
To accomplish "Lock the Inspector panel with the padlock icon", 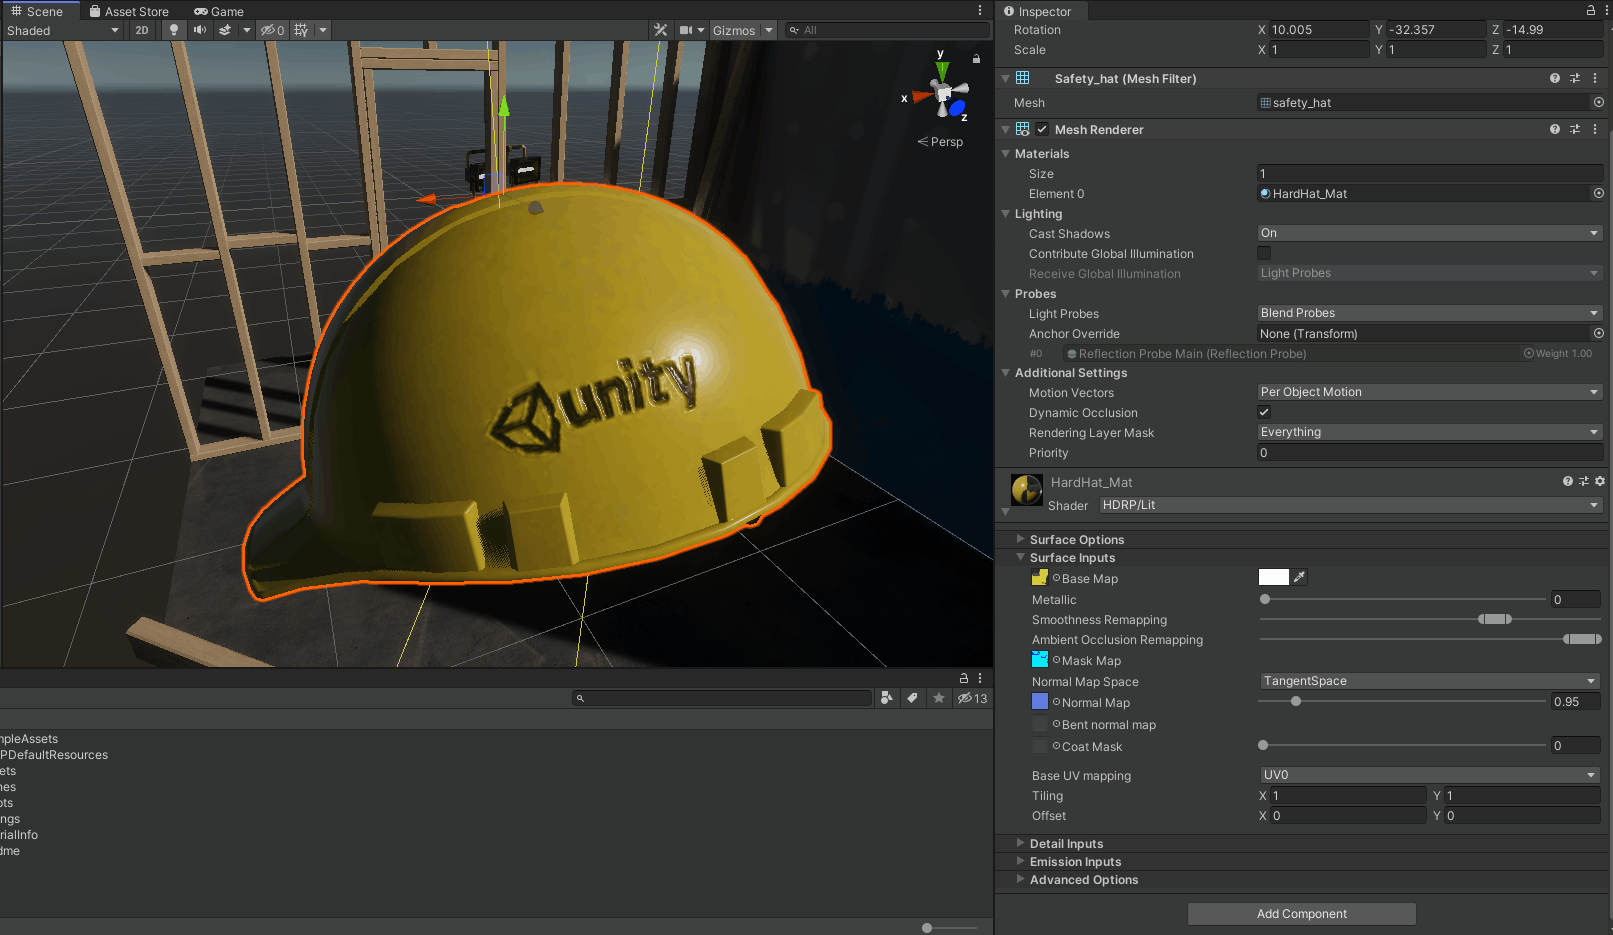I will (1590, 10).
